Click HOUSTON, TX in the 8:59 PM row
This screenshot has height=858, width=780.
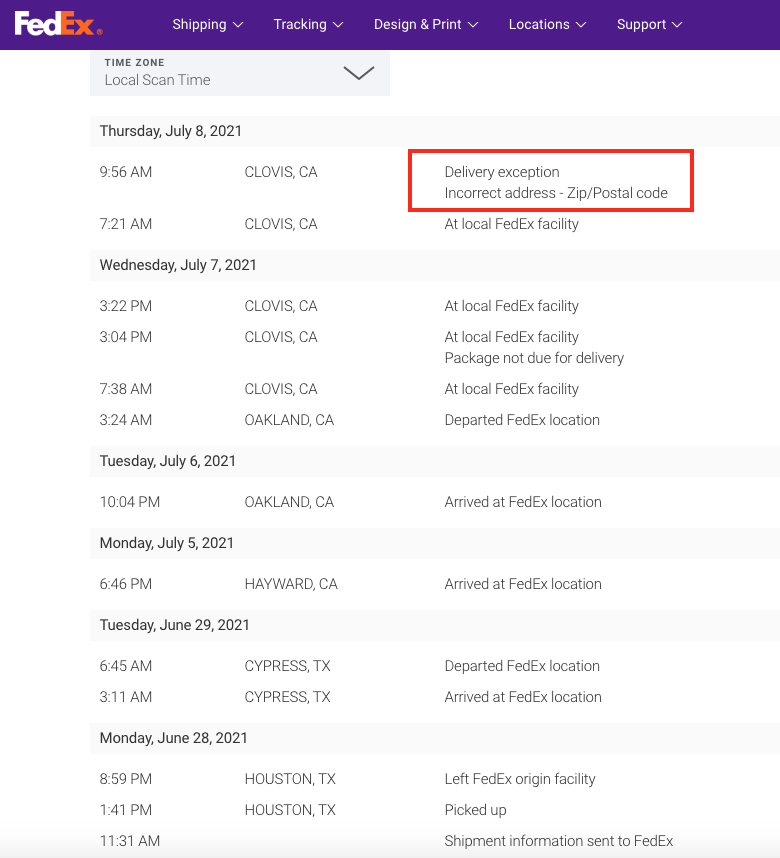tap(290, 779)
